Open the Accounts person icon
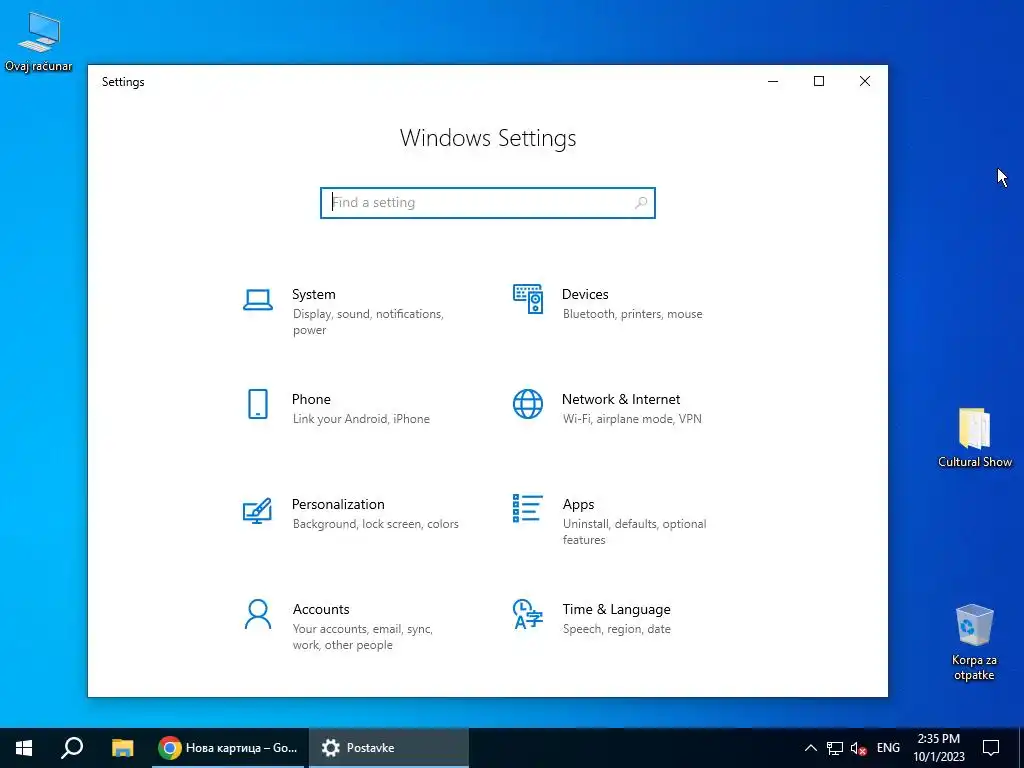The width and height of the screenshot is (1024, 768). [258, 615]
